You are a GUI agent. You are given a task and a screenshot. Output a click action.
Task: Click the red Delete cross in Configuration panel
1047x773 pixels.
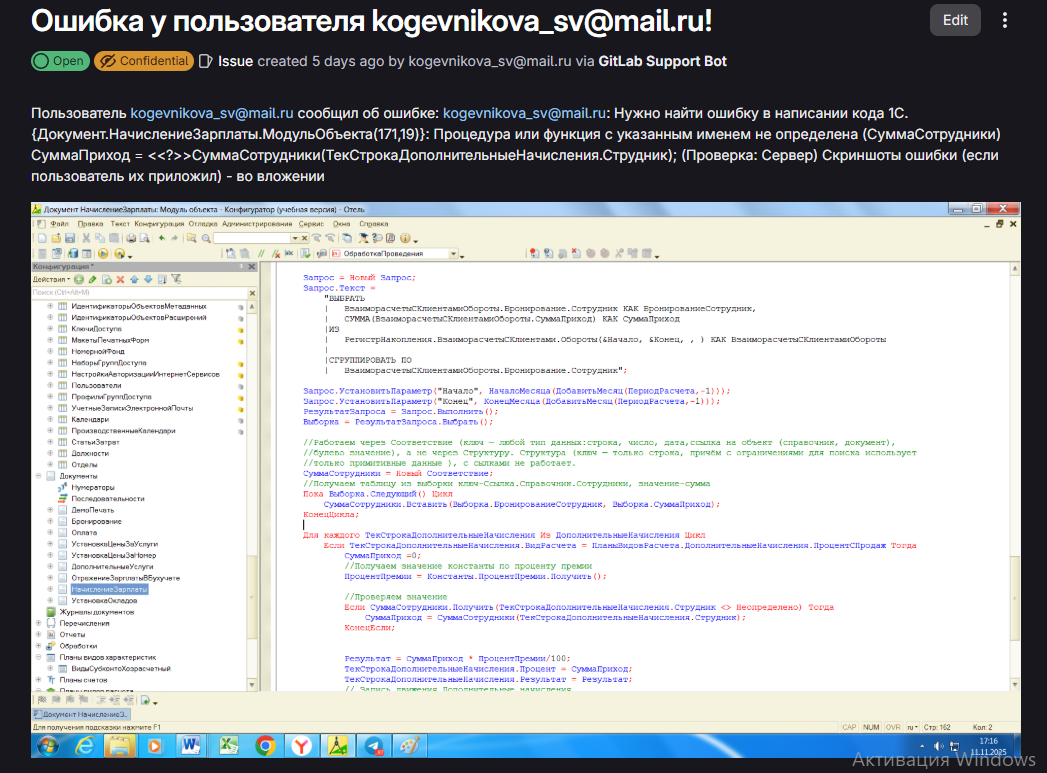point(120,279)
